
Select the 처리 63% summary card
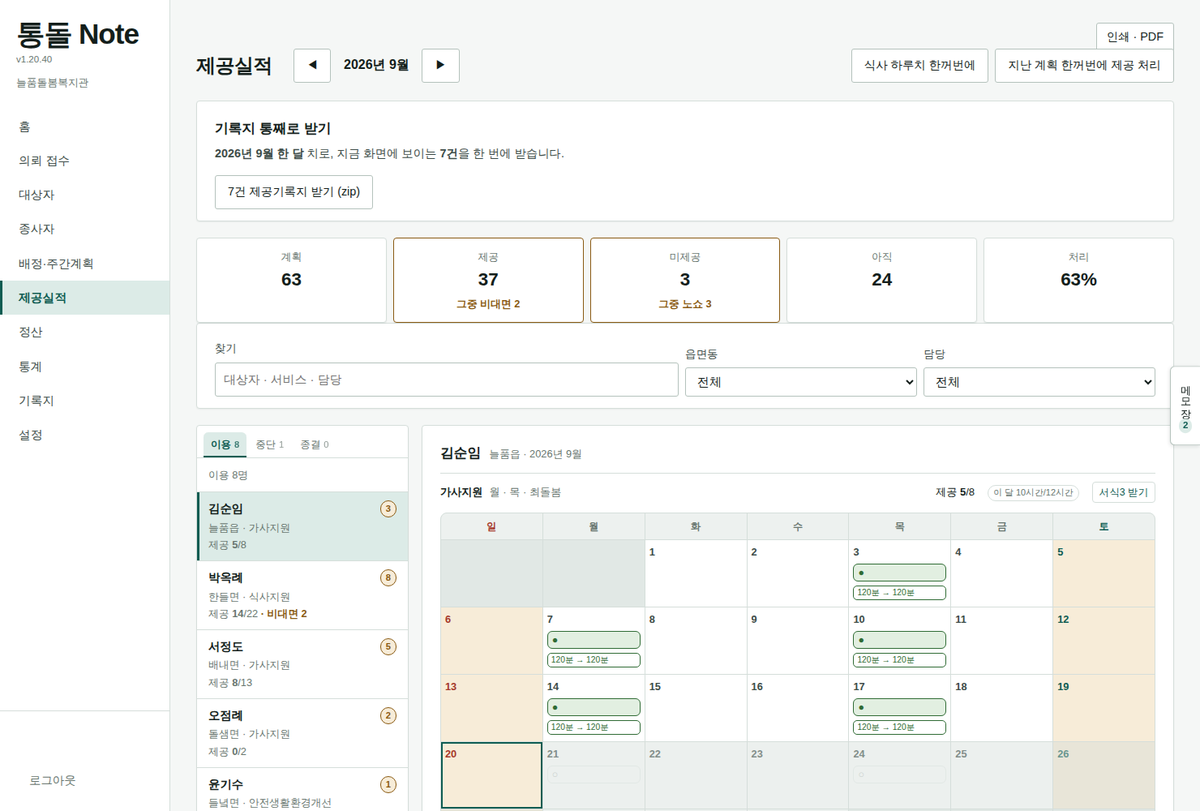point(1078,280)
